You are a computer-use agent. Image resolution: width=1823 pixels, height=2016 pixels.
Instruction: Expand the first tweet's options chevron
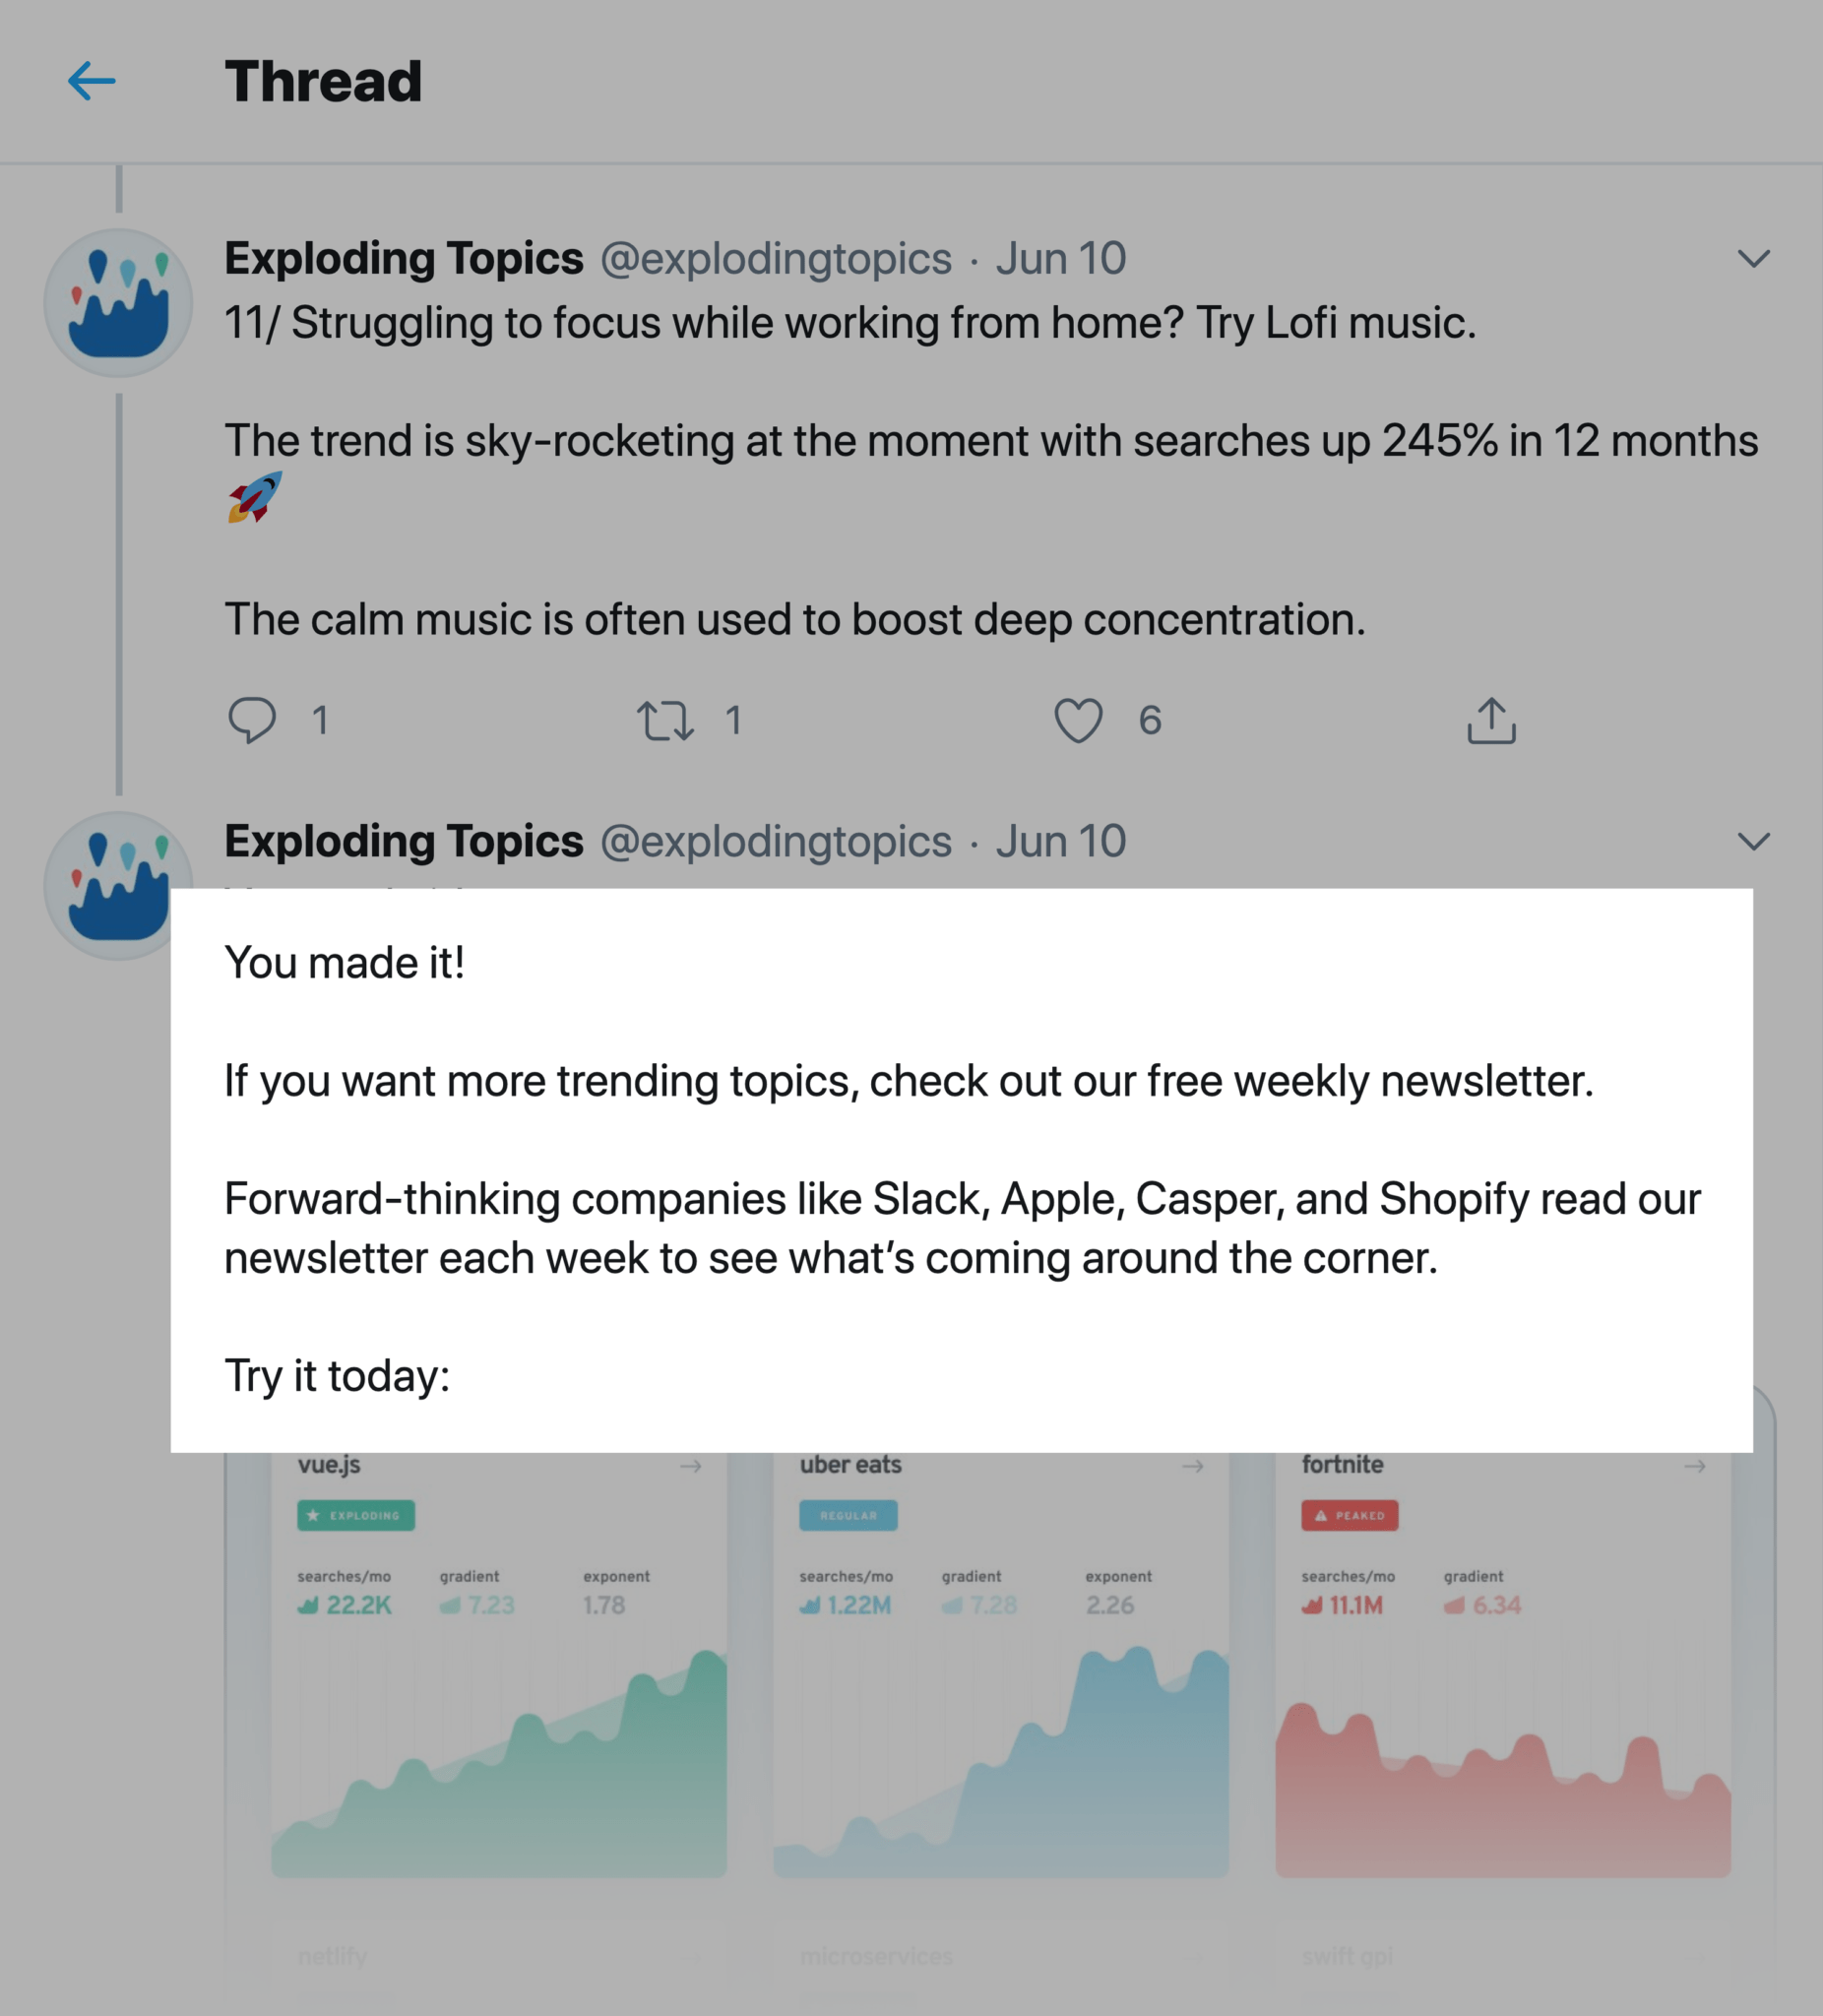pos(1753,259)
